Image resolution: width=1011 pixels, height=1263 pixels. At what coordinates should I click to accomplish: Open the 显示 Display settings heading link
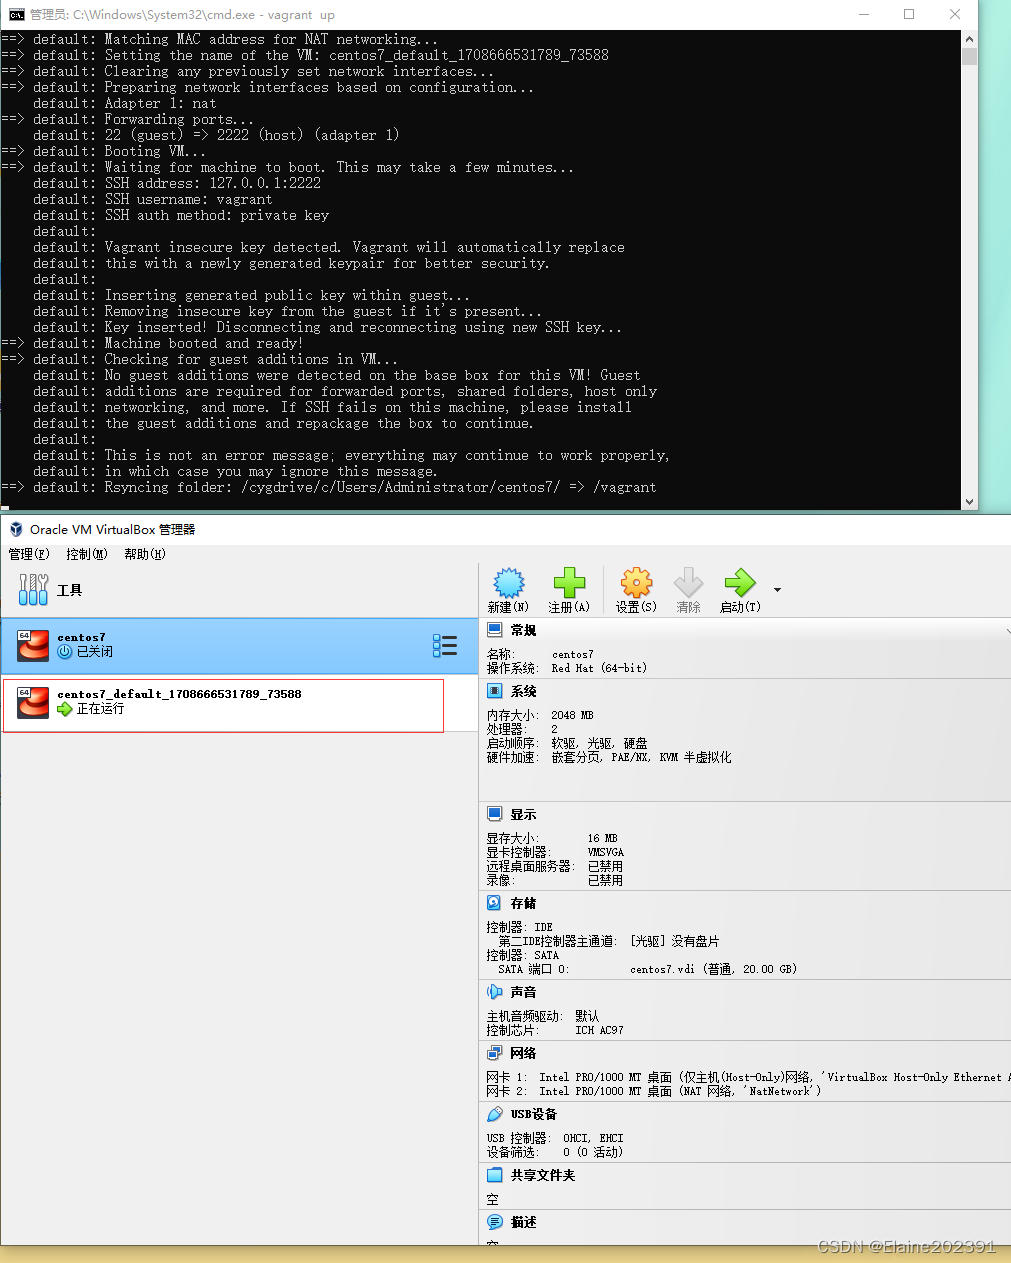coord(523,814)
